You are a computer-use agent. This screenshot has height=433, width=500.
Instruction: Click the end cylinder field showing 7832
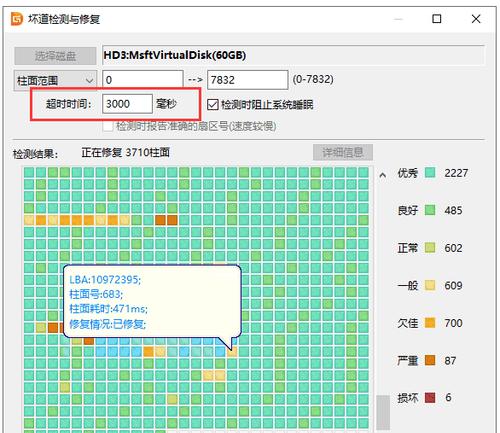tap(248, 80)
